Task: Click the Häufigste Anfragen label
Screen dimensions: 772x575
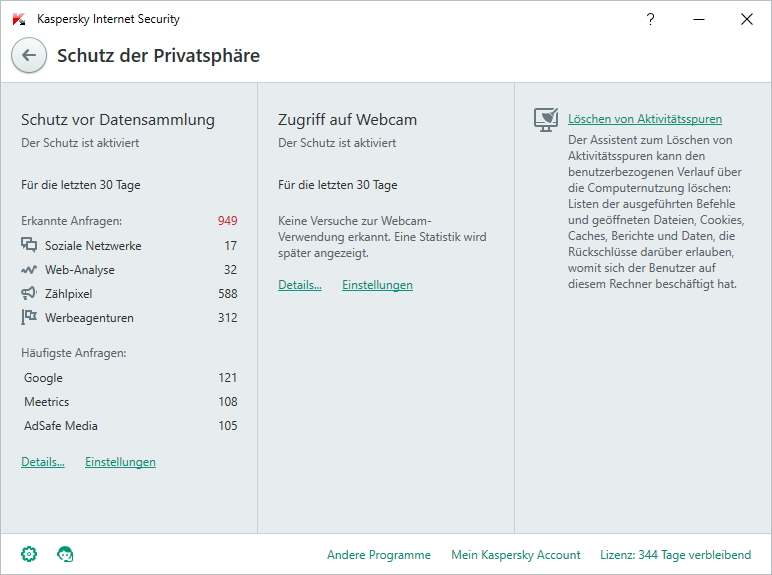Action: [x=73, y=353]
